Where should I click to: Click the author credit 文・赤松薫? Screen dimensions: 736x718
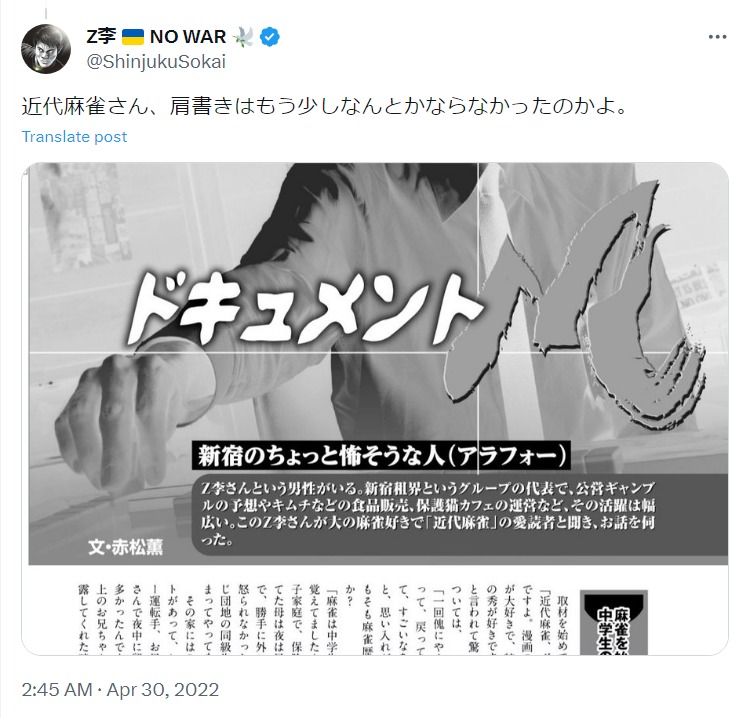(125, 547)
